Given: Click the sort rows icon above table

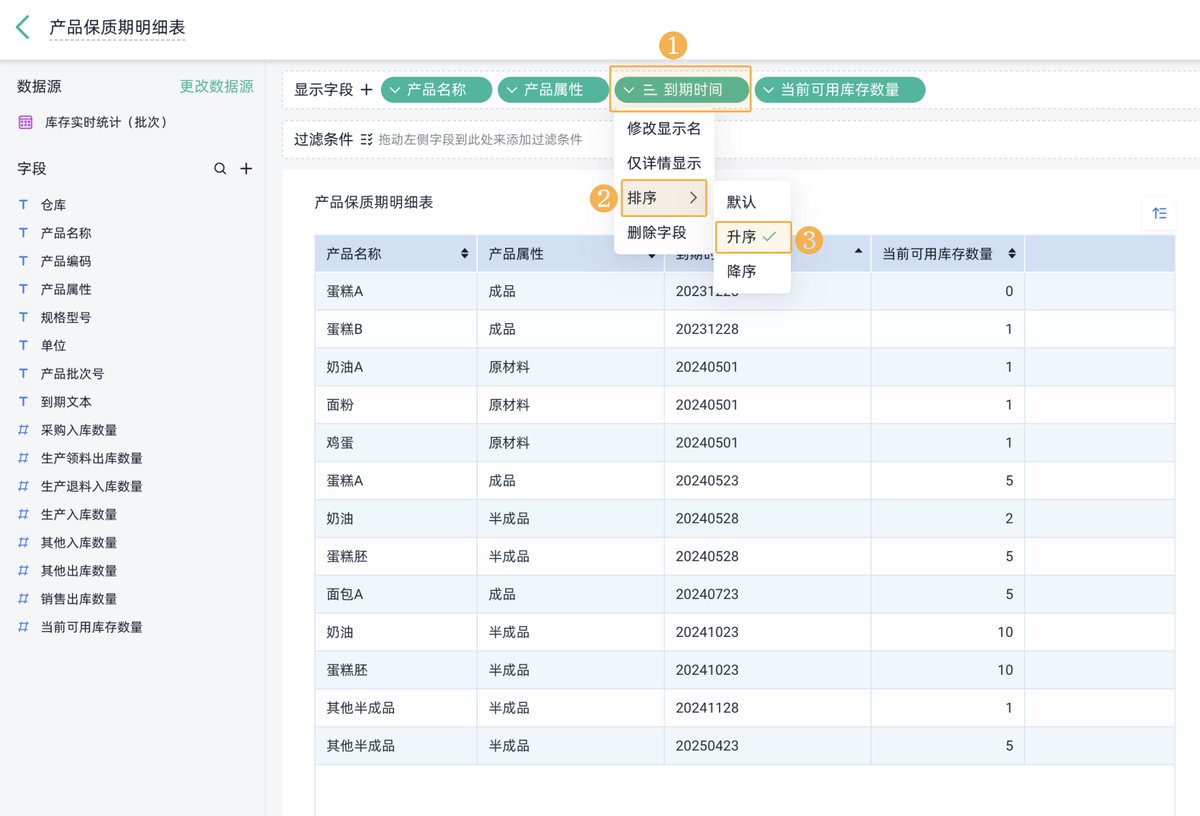Looking at the screenshot, I should click(1159, 213).
